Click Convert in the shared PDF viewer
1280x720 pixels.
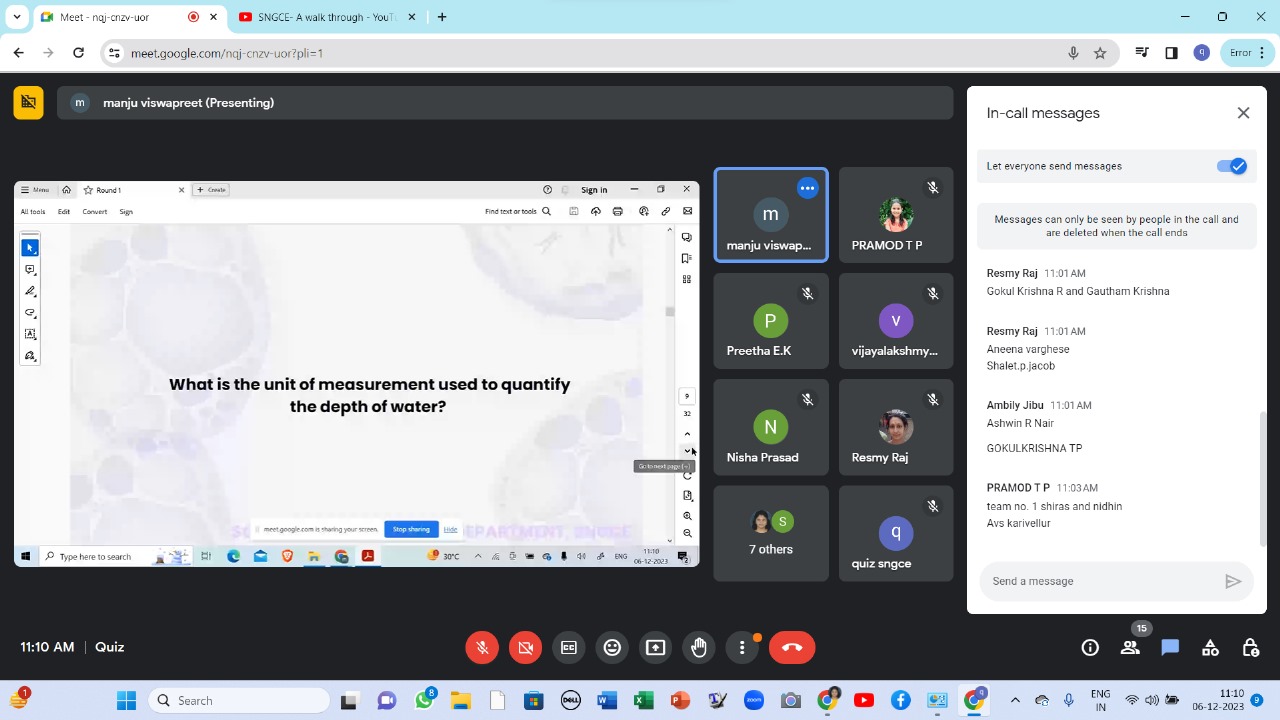click(x=95, y=212)
